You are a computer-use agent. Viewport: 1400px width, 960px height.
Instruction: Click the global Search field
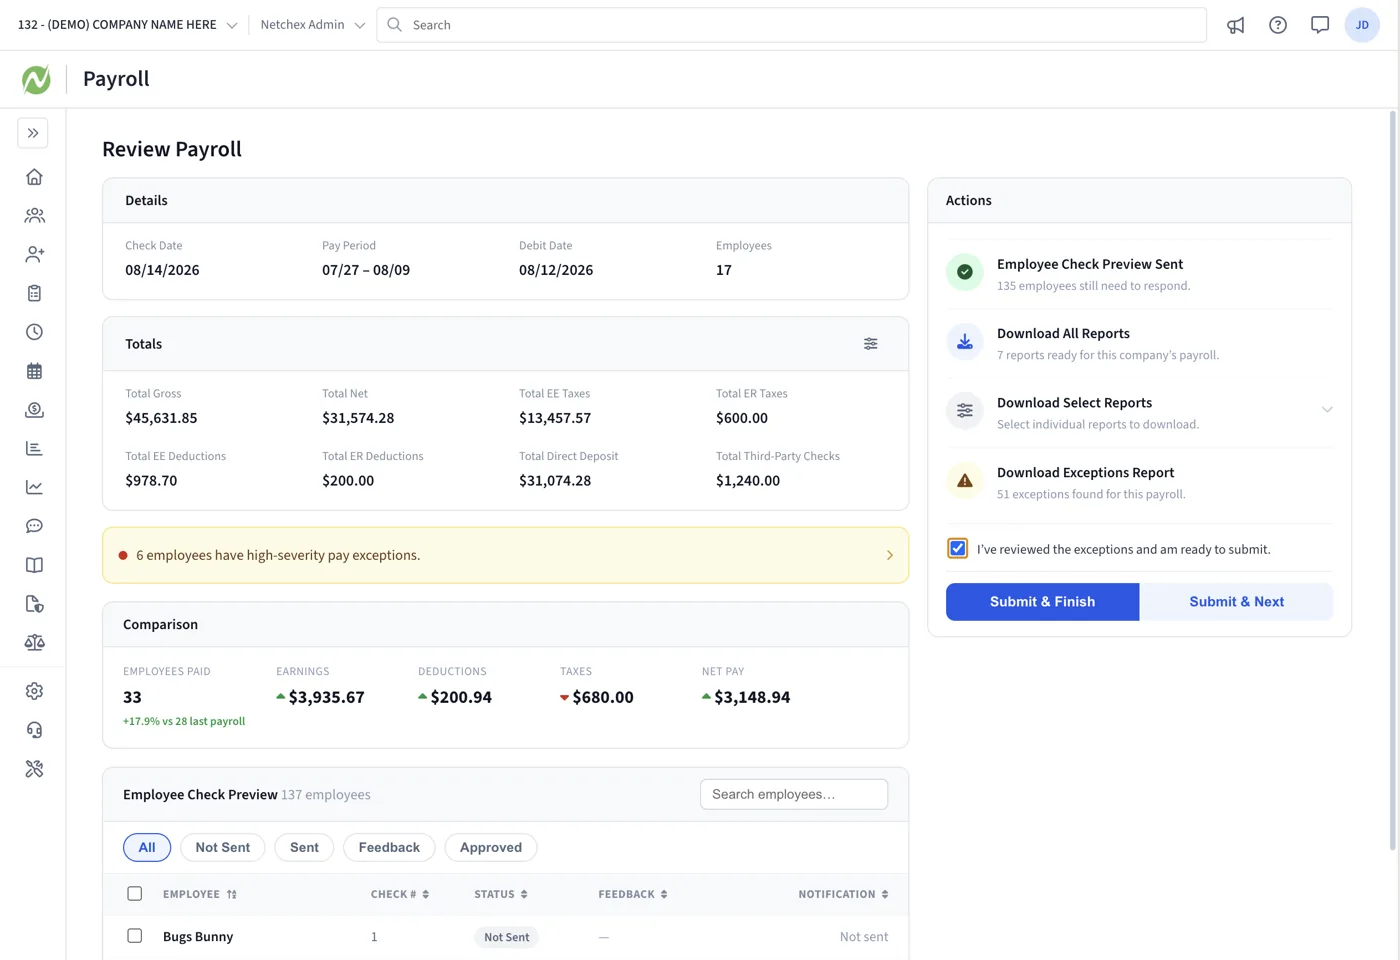tap(792, 25)
